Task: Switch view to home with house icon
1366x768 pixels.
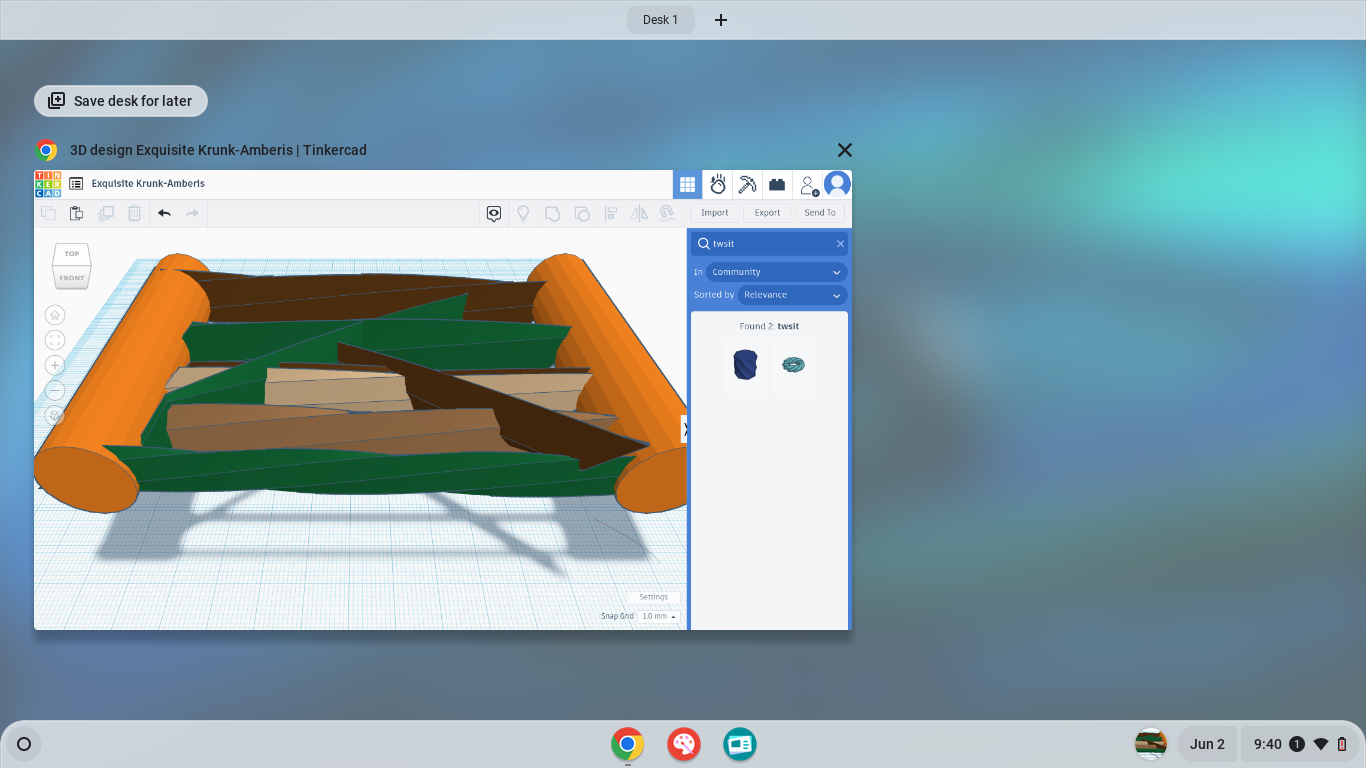Action: point(54,315)
